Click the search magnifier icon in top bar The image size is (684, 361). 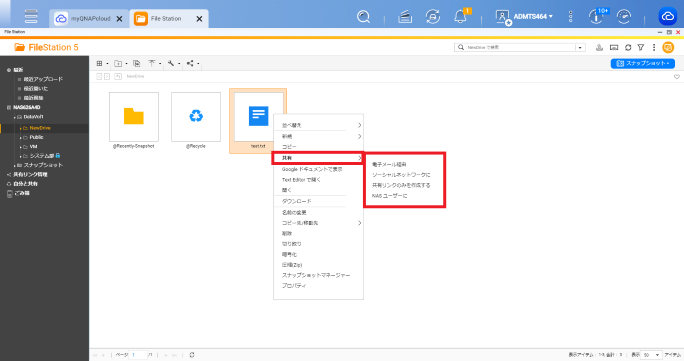point(363,17)
